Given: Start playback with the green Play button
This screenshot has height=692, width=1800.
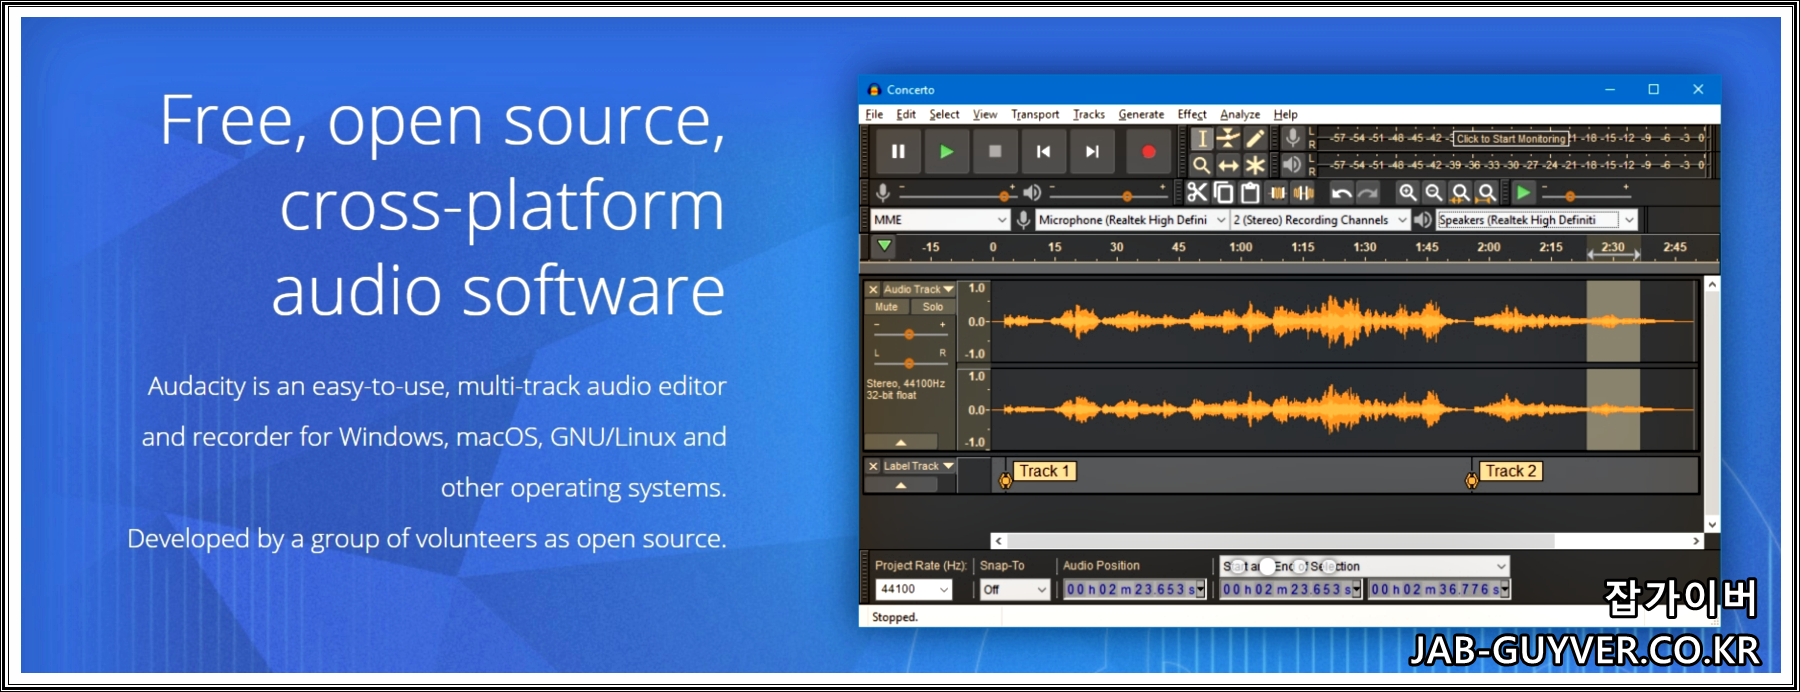Looking at the screenshot, I should click(x=946, y=152).
